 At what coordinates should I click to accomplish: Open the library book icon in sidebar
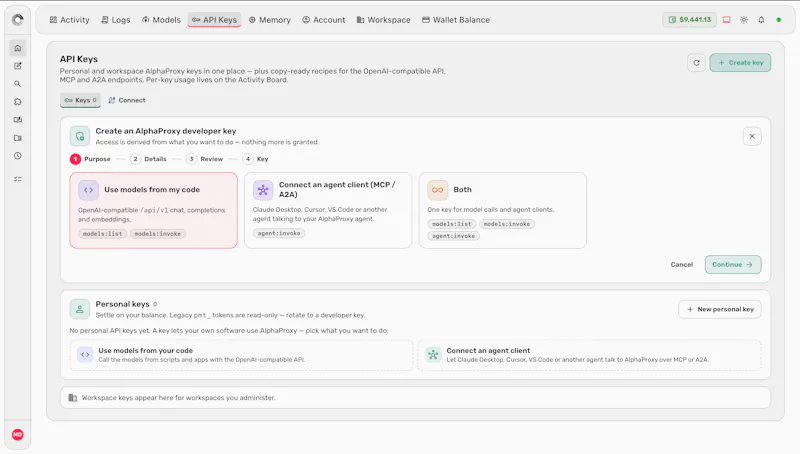[x=18, y=120]
